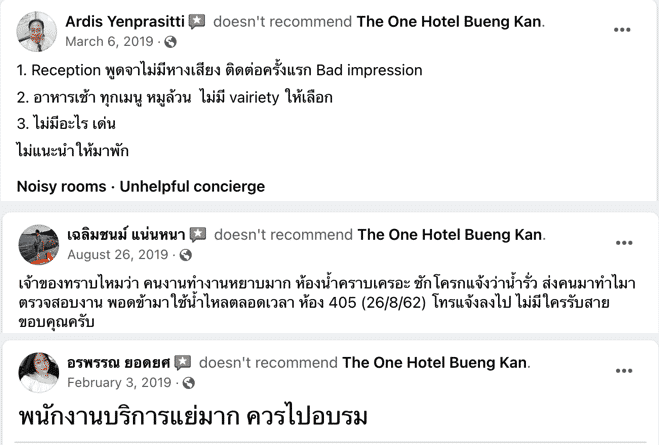The height and width of the screenshot is (448, 659).
Task: Open อรพรรณ ยอดยศ's profile picture
Action: pos(38,372)
